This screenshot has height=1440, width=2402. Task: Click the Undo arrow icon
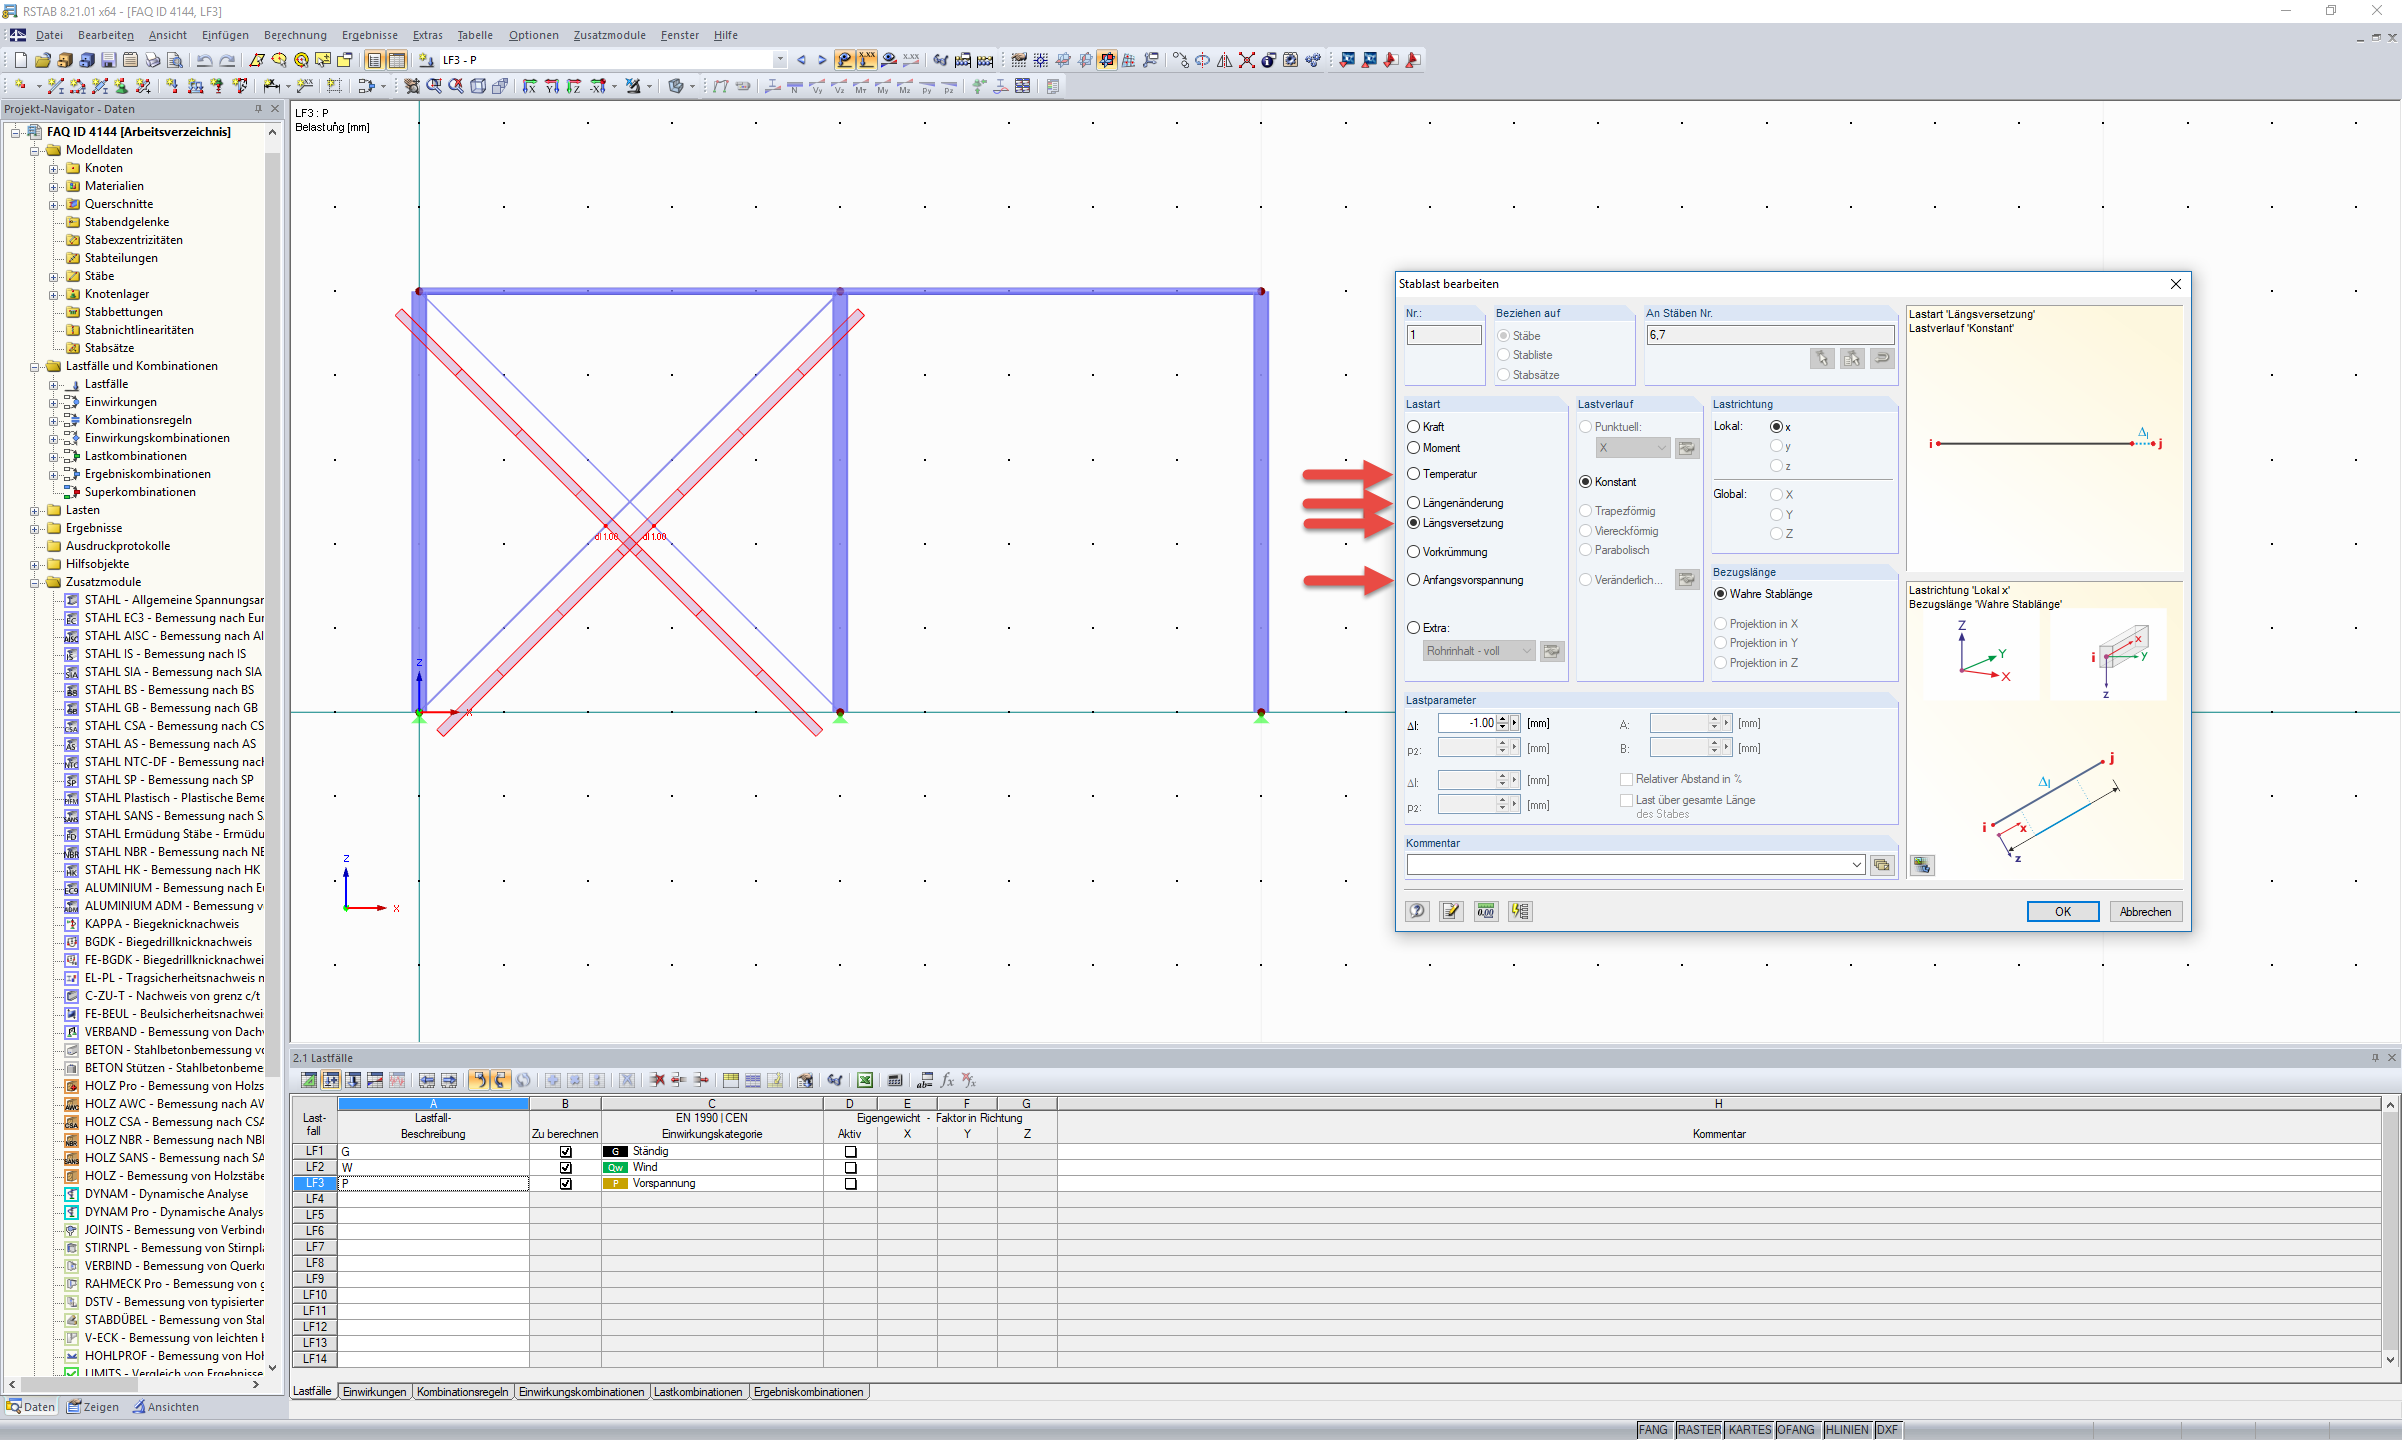204,60
